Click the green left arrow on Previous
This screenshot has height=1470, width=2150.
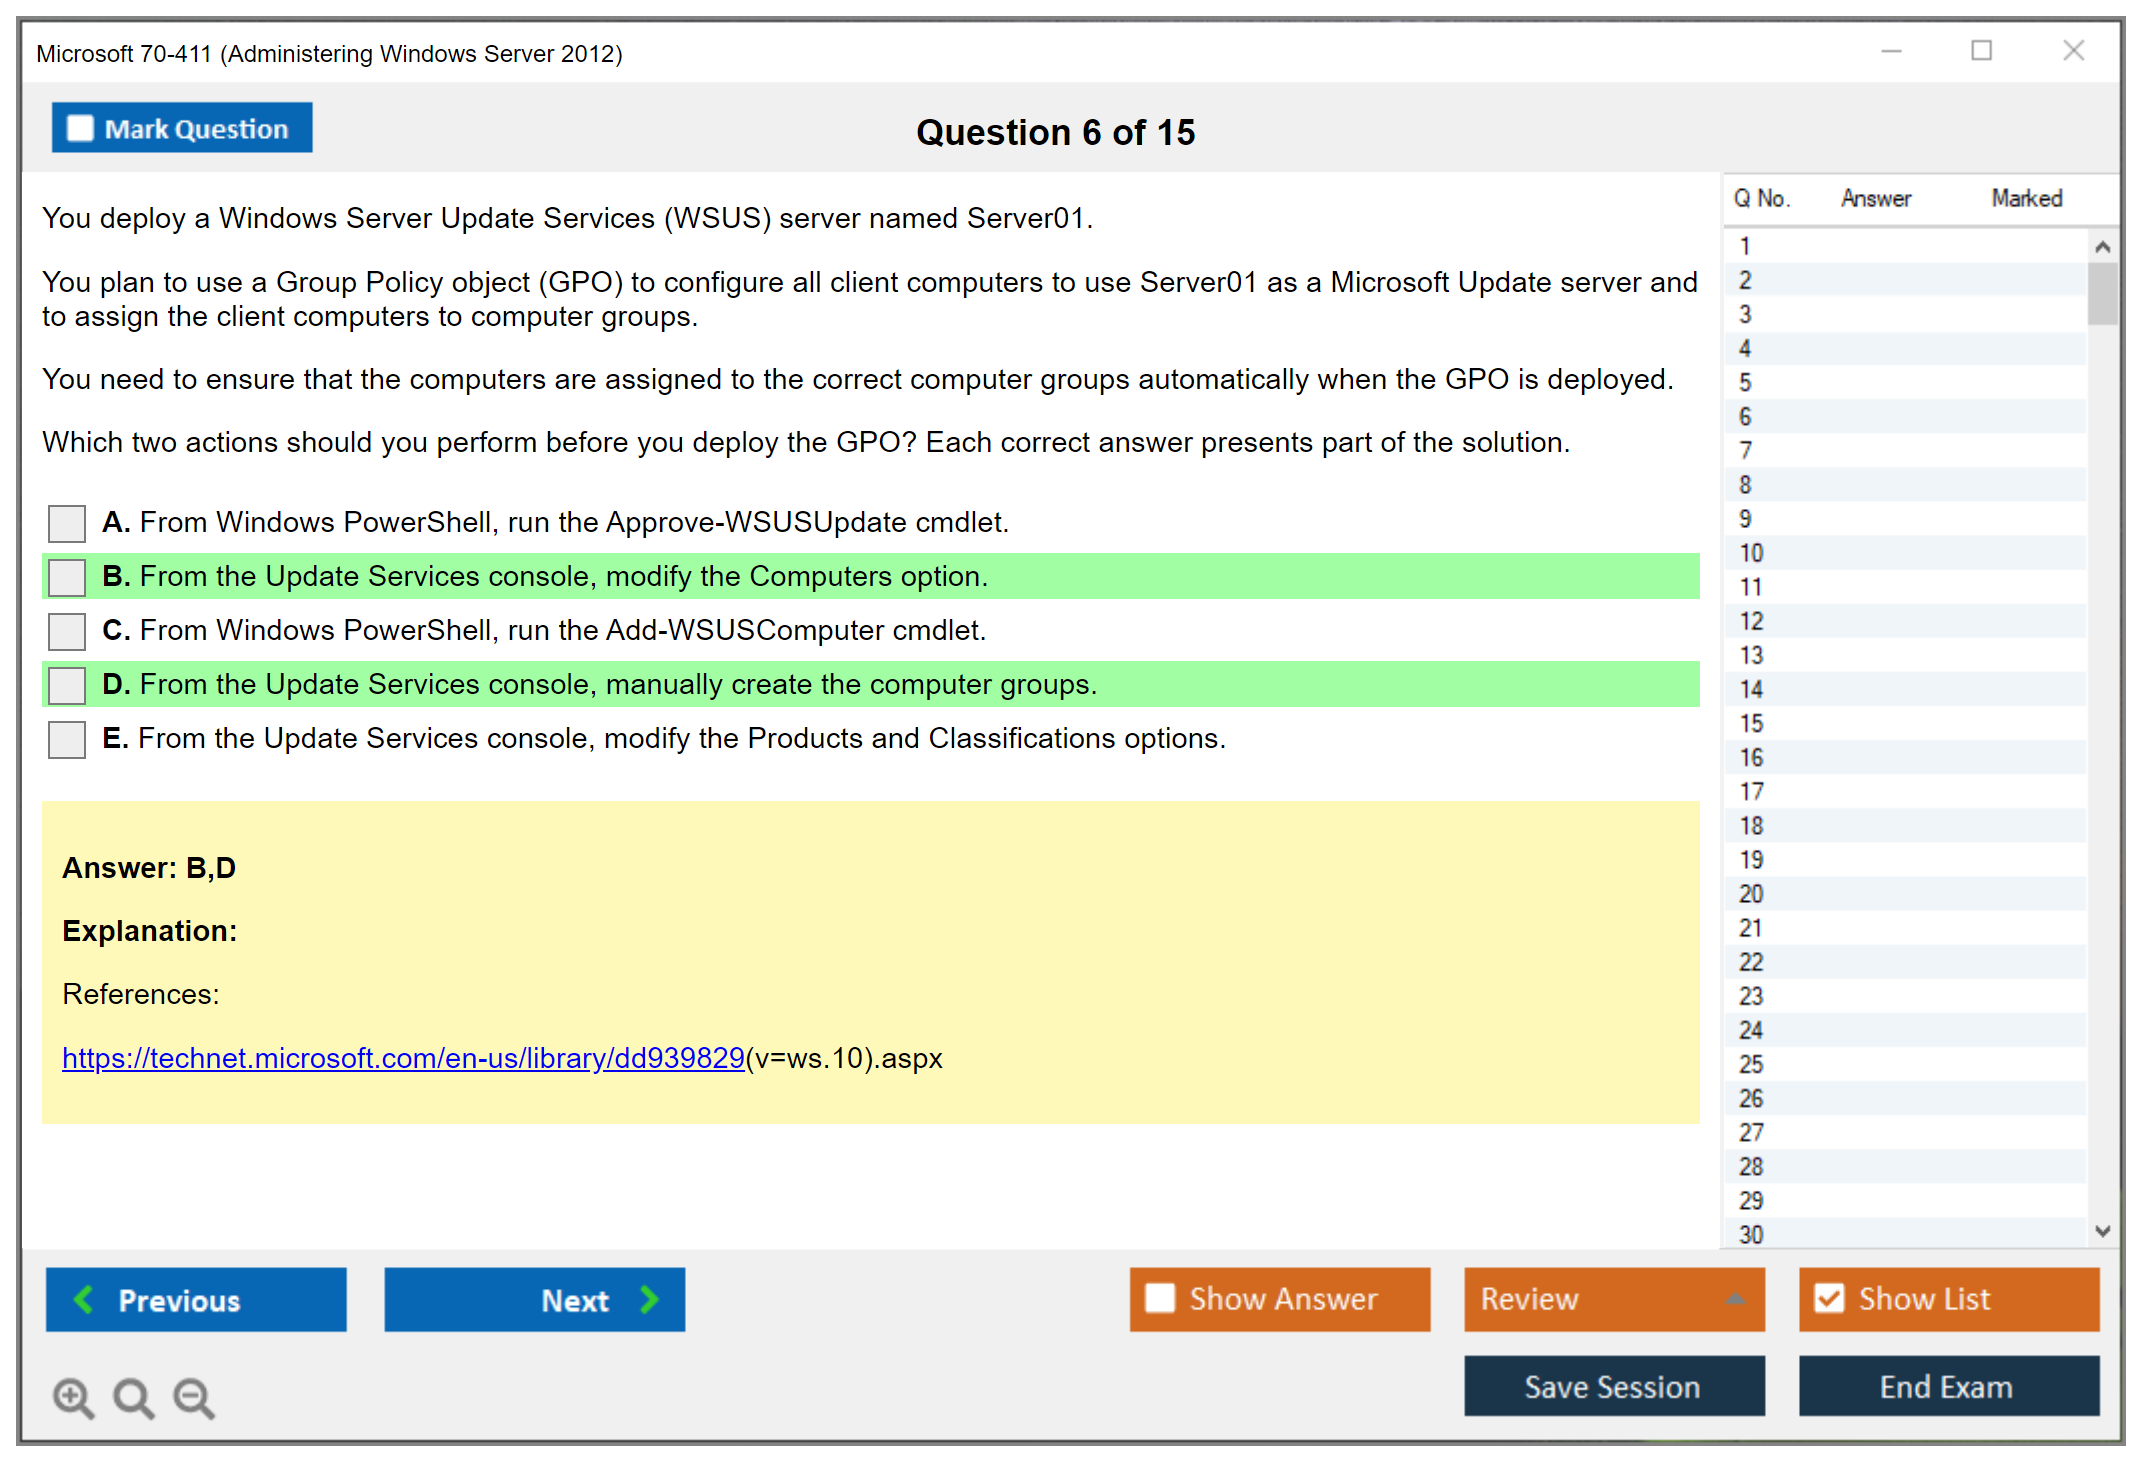pyautogui.click(x=85, y=1299)
